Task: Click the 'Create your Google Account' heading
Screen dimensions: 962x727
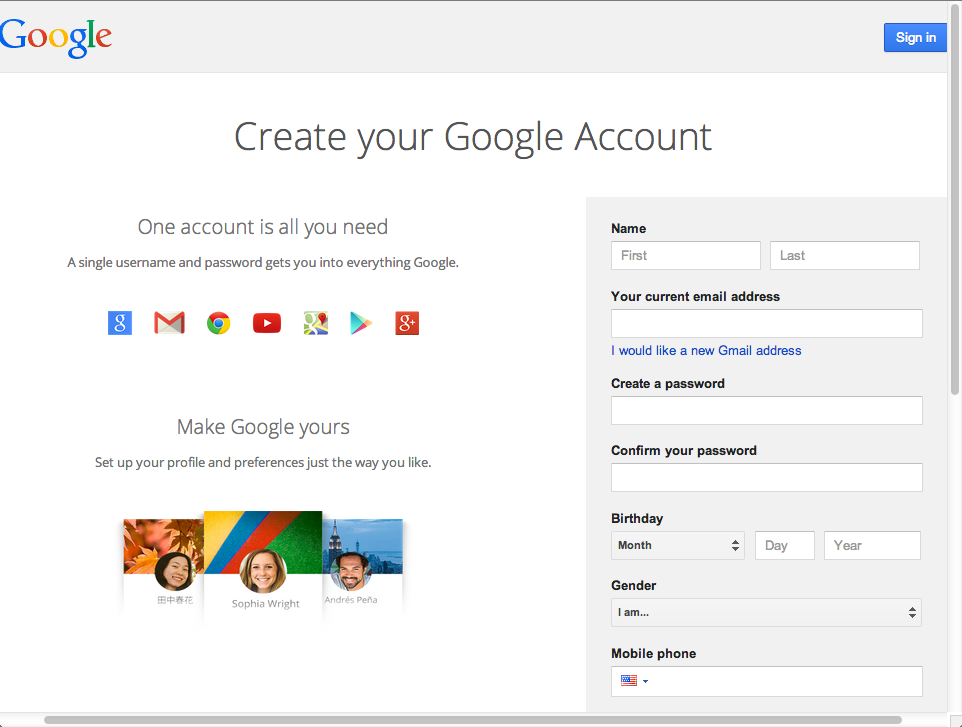Action: [x=473, y=136]
